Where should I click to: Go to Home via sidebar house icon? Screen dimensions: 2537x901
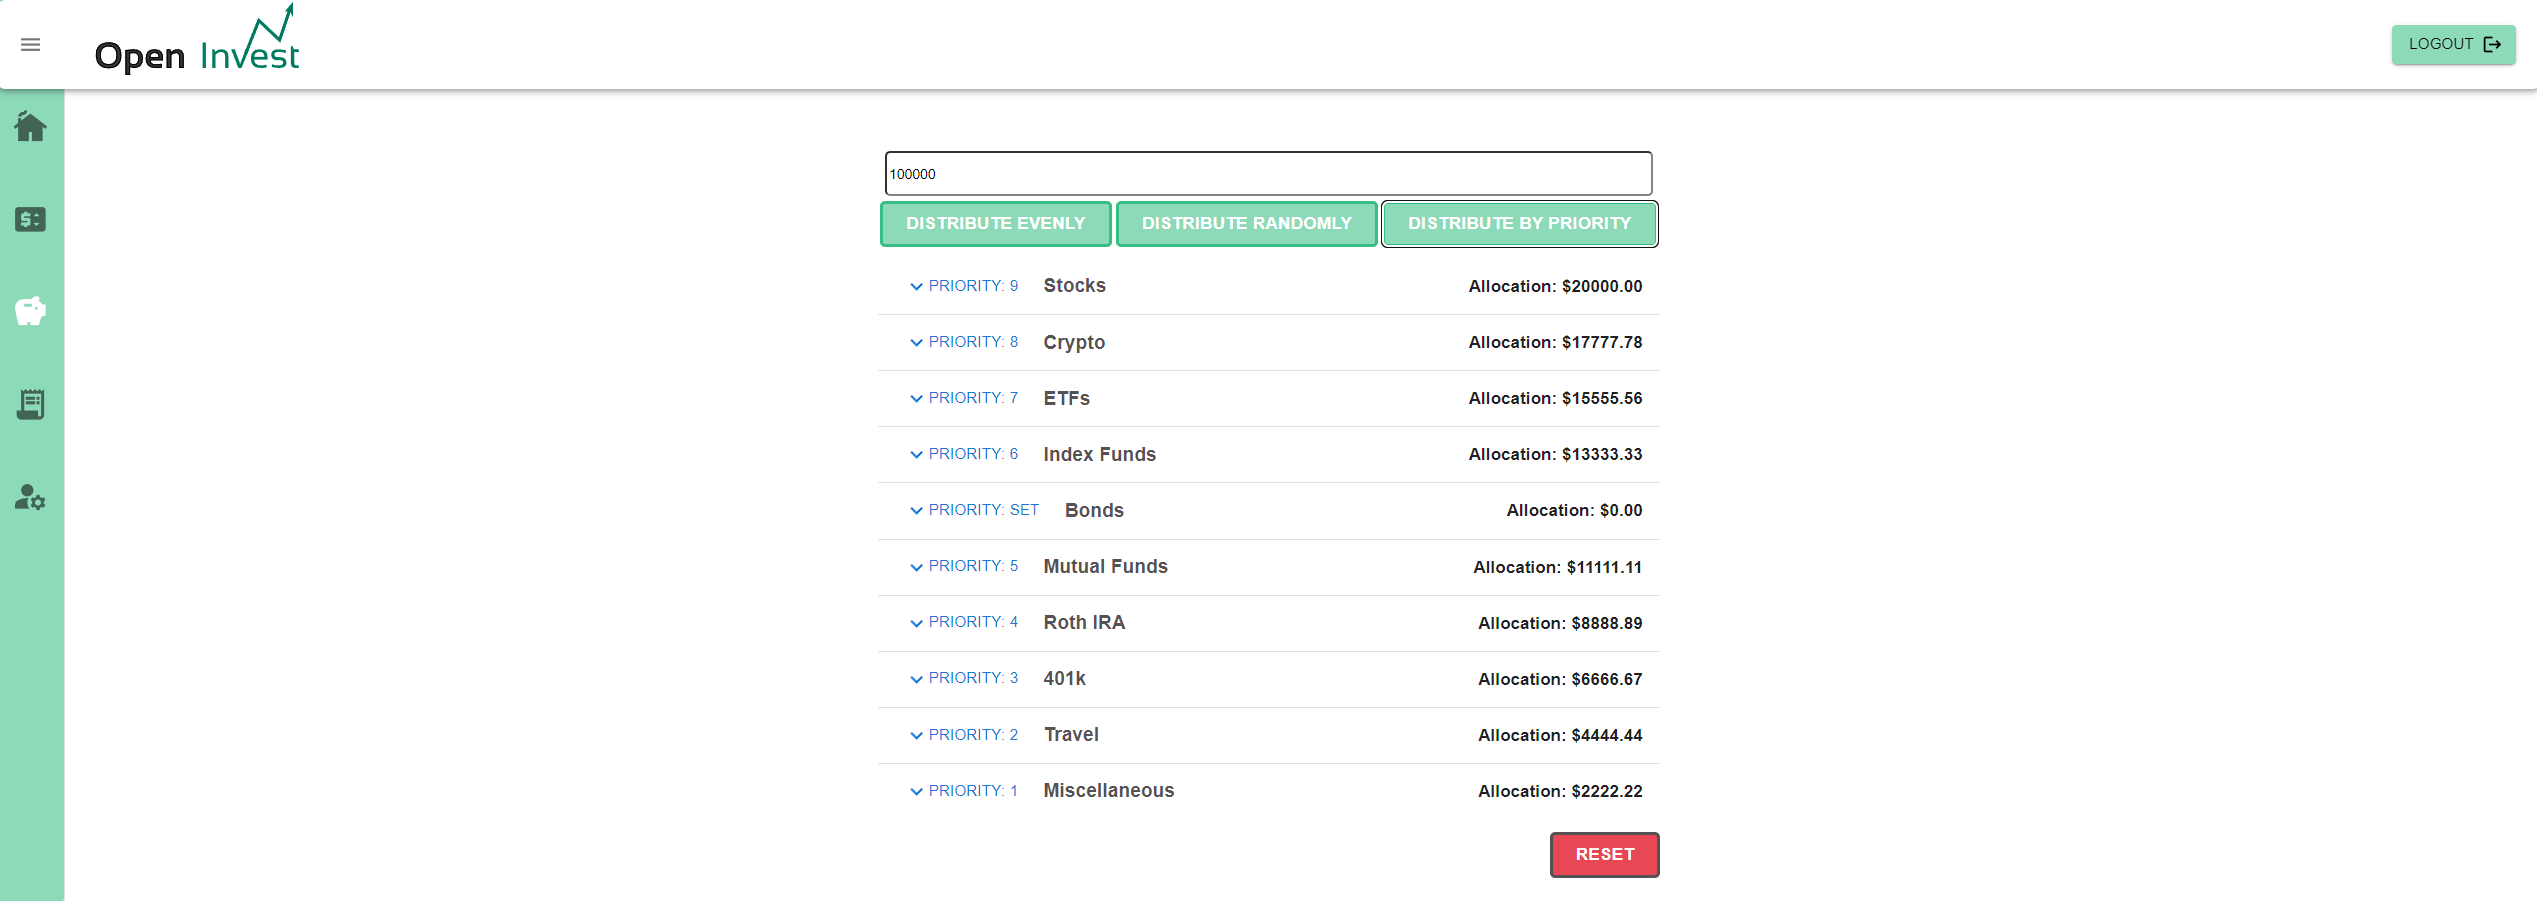click(30, 126)
